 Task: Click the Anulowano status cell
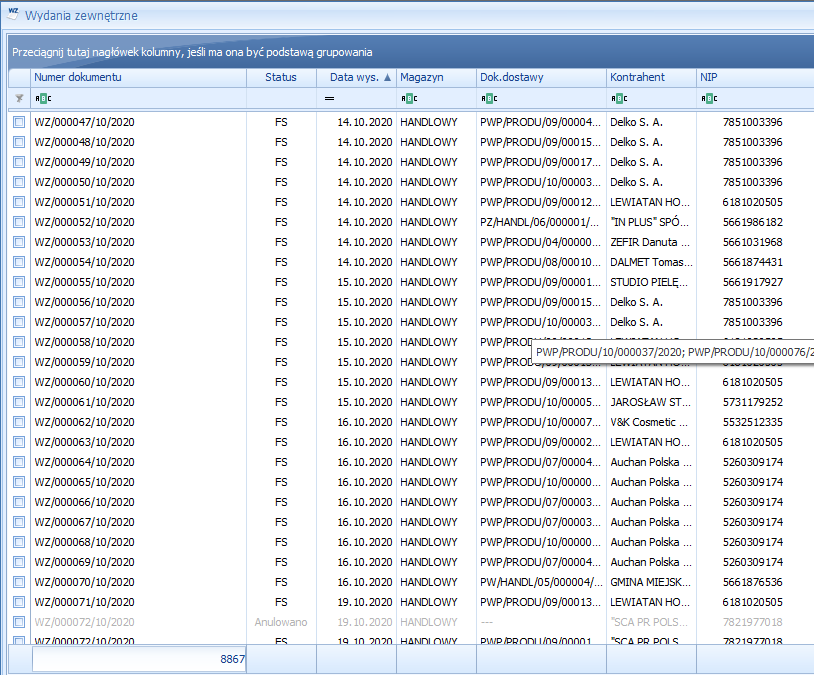tap(281, 622)
